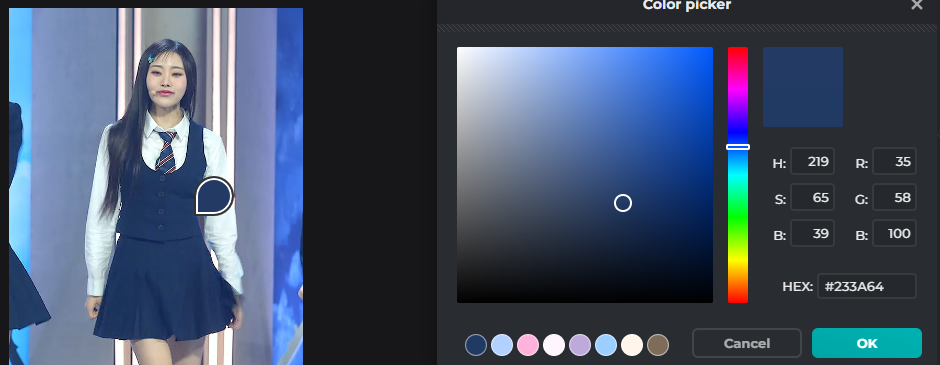Click the S saturation value field

pyautogui.click(x=812, y=197)
